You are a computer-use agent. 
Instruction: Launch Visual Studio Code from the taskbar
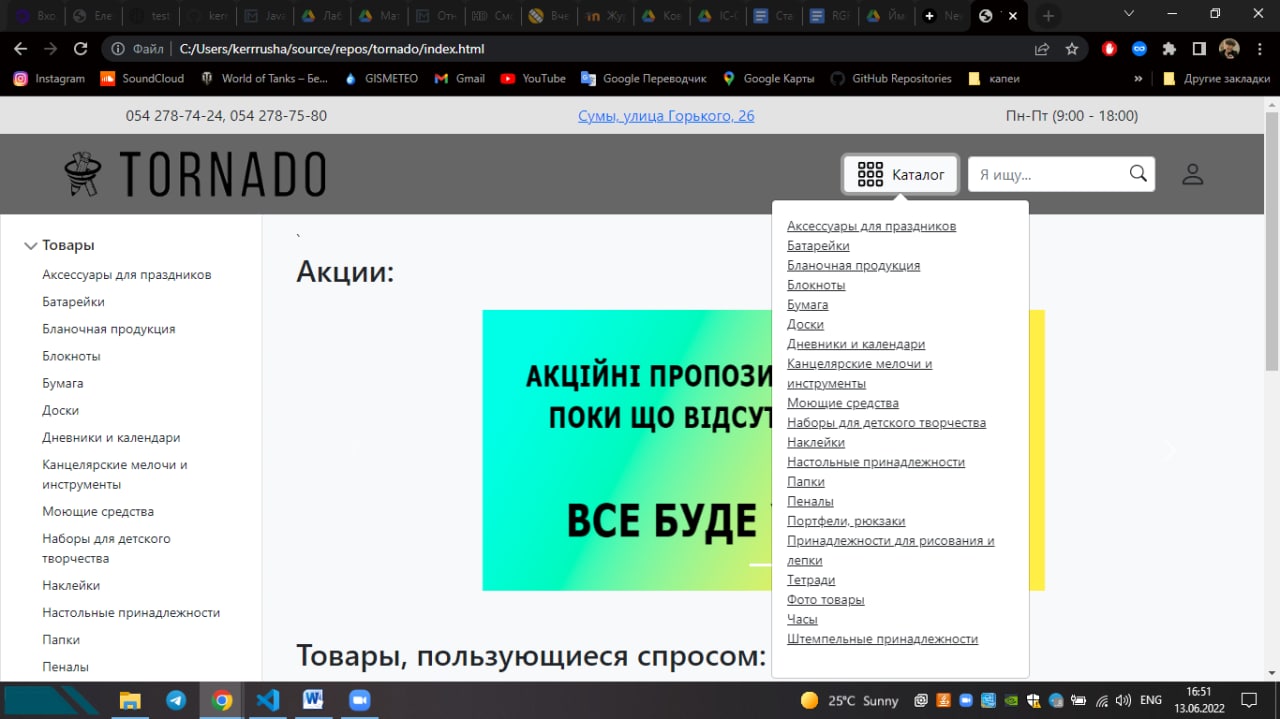(x=268, y=700)
